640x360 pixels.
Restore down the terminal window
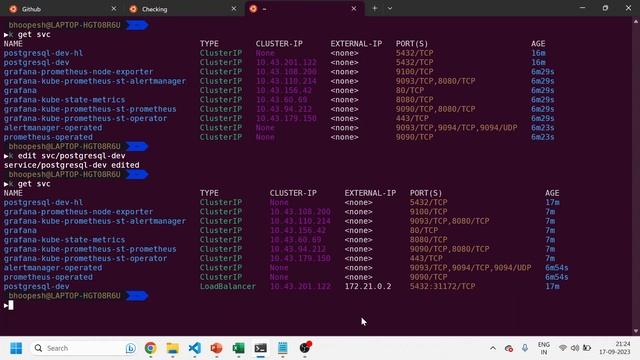(605, 8)
